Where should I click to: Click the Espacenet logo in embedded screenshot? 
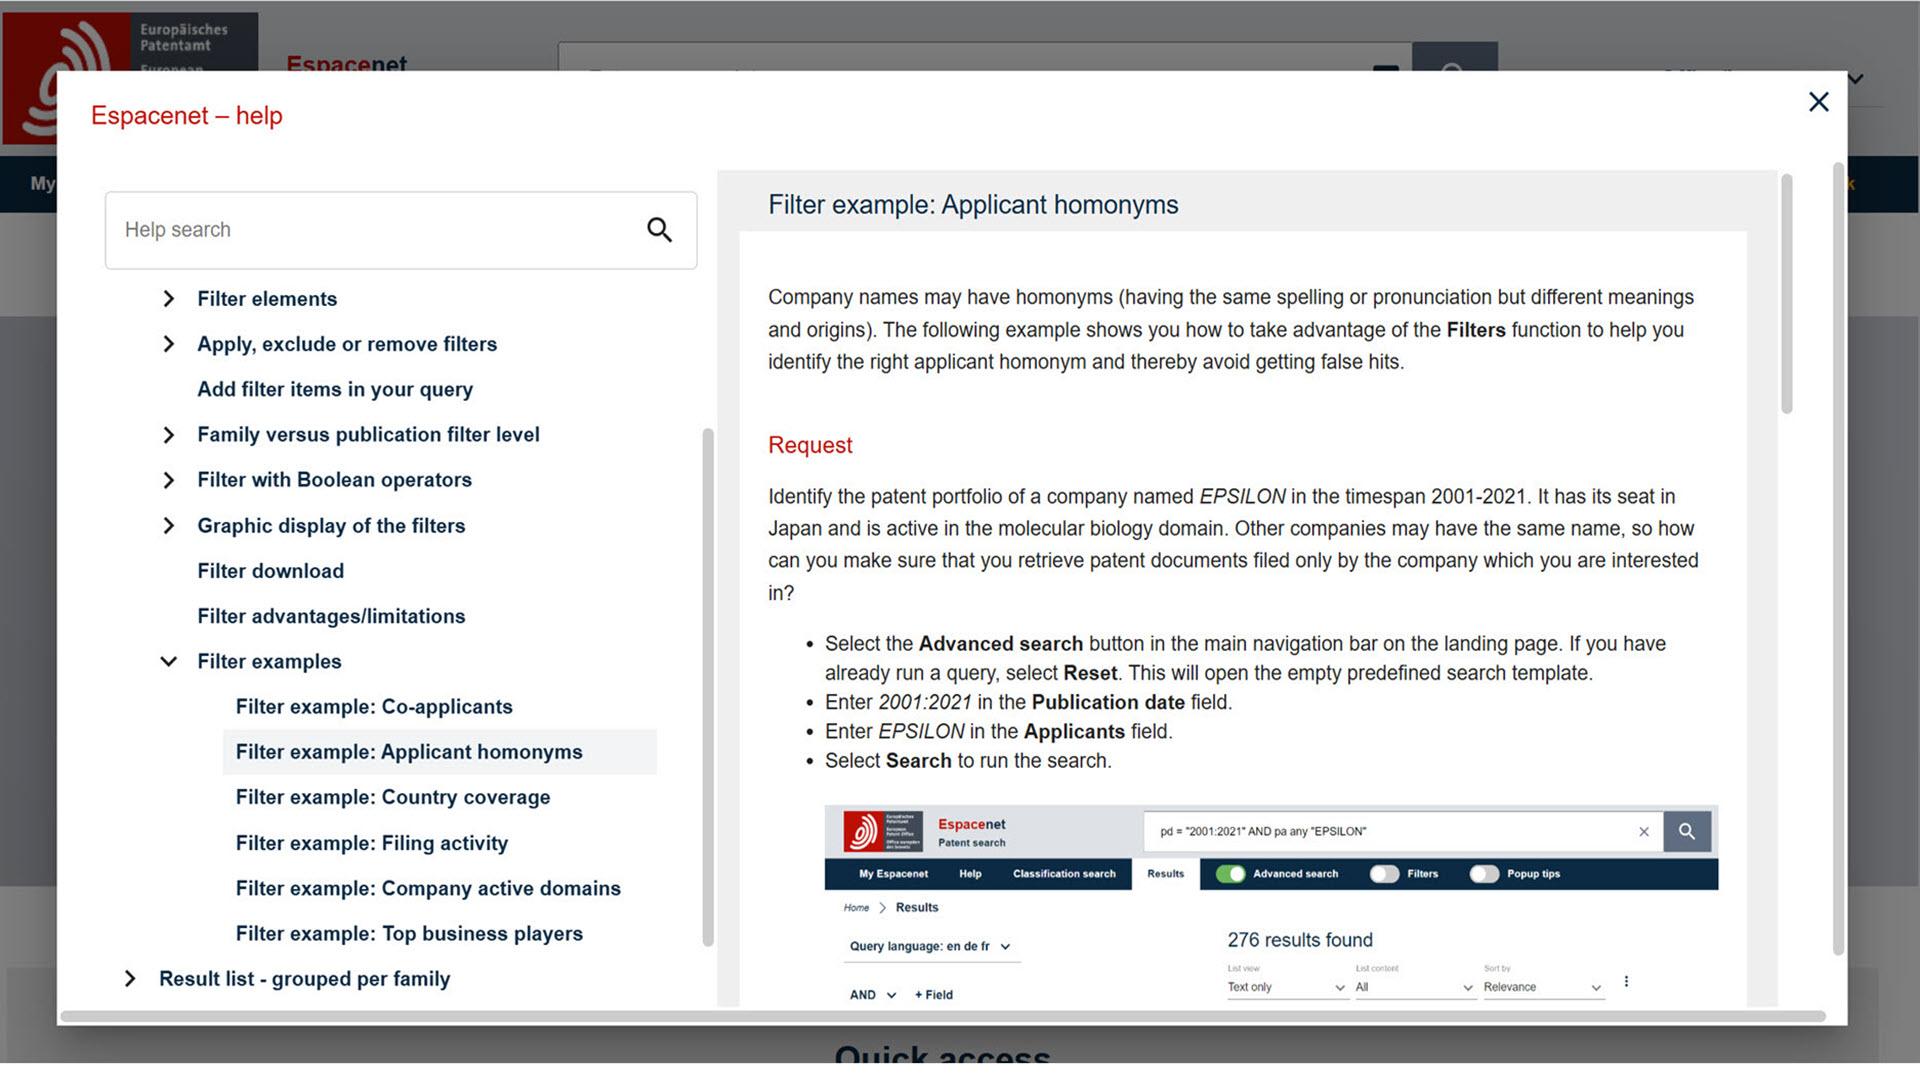point(882,831)
